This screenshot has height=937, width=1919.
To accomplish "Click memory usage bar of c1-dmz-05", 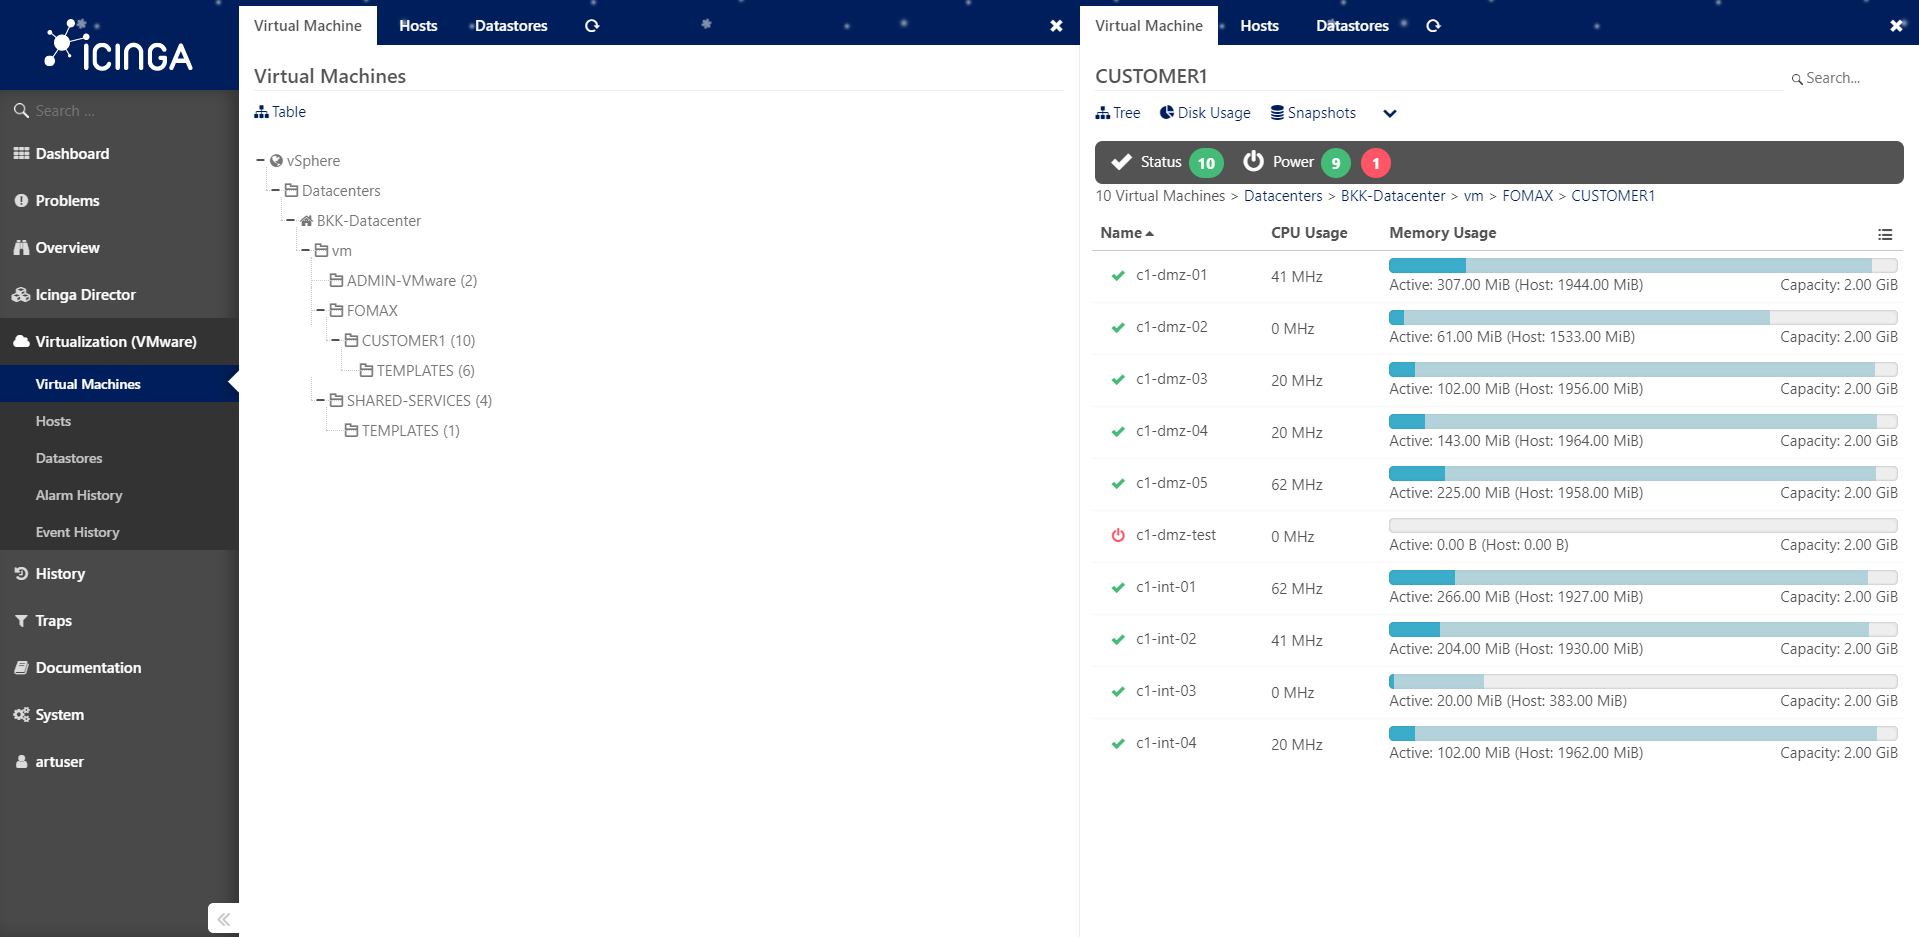I will pos(1643,473).
